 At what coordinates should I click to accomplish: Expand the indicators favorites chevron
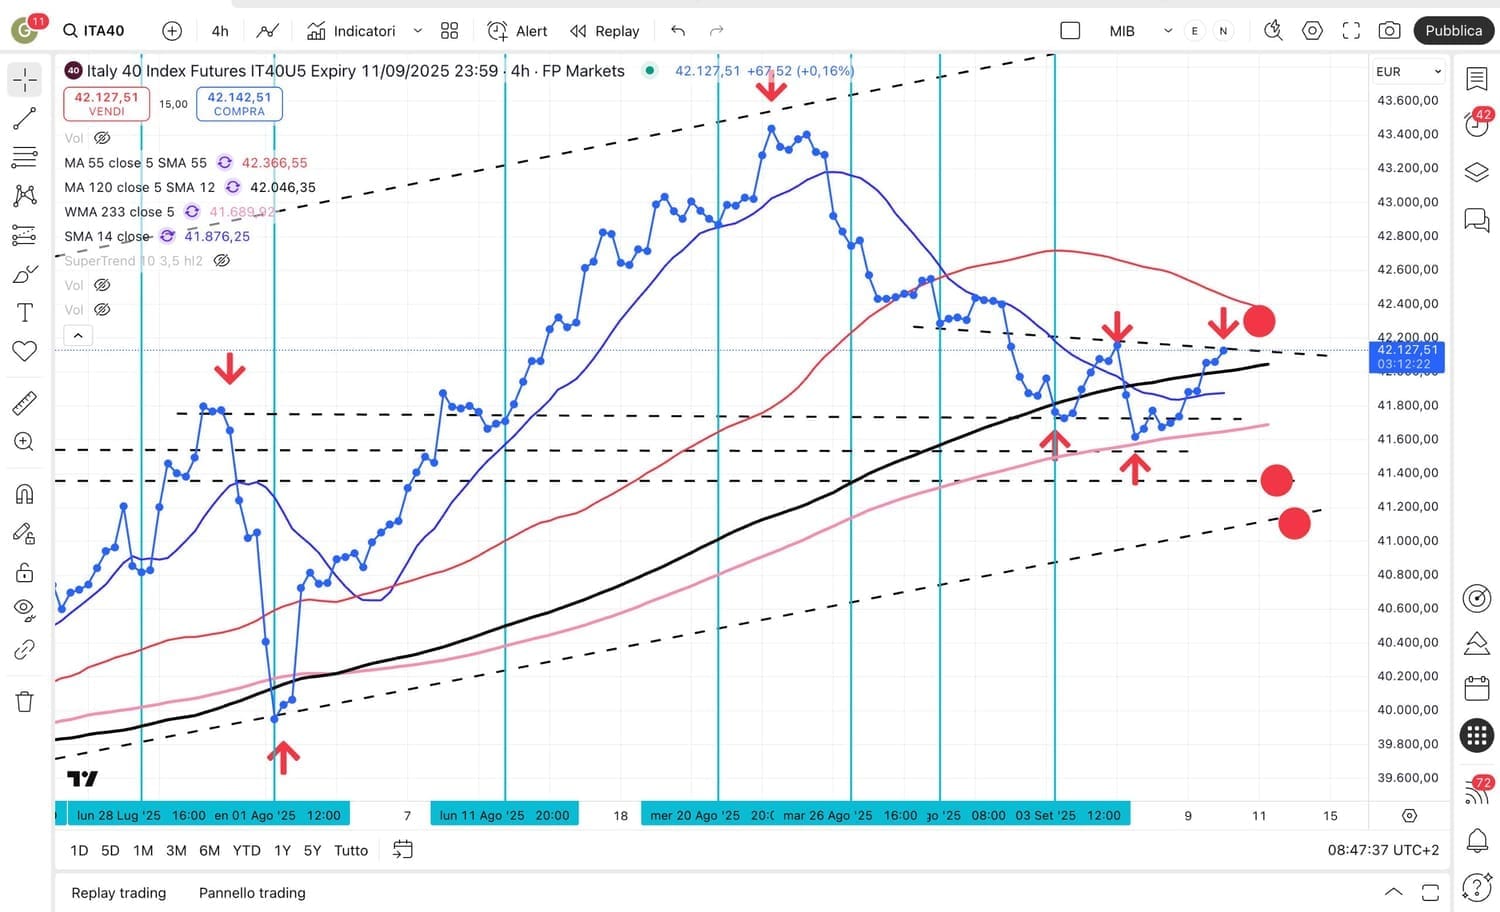[x=418, y=31]
